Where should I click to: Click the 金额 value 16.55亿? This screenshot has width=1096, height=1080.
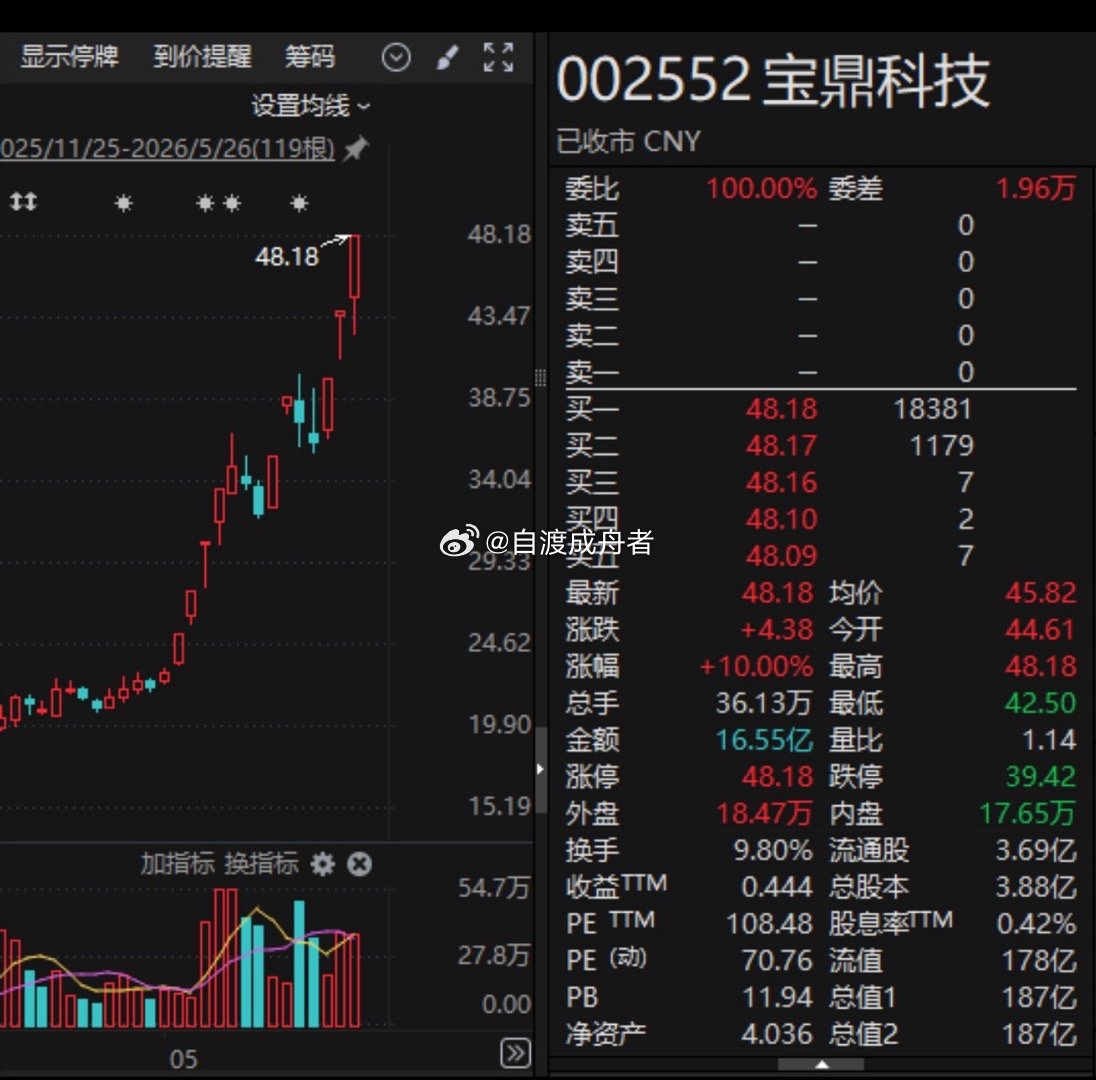[x=765, y=740]
